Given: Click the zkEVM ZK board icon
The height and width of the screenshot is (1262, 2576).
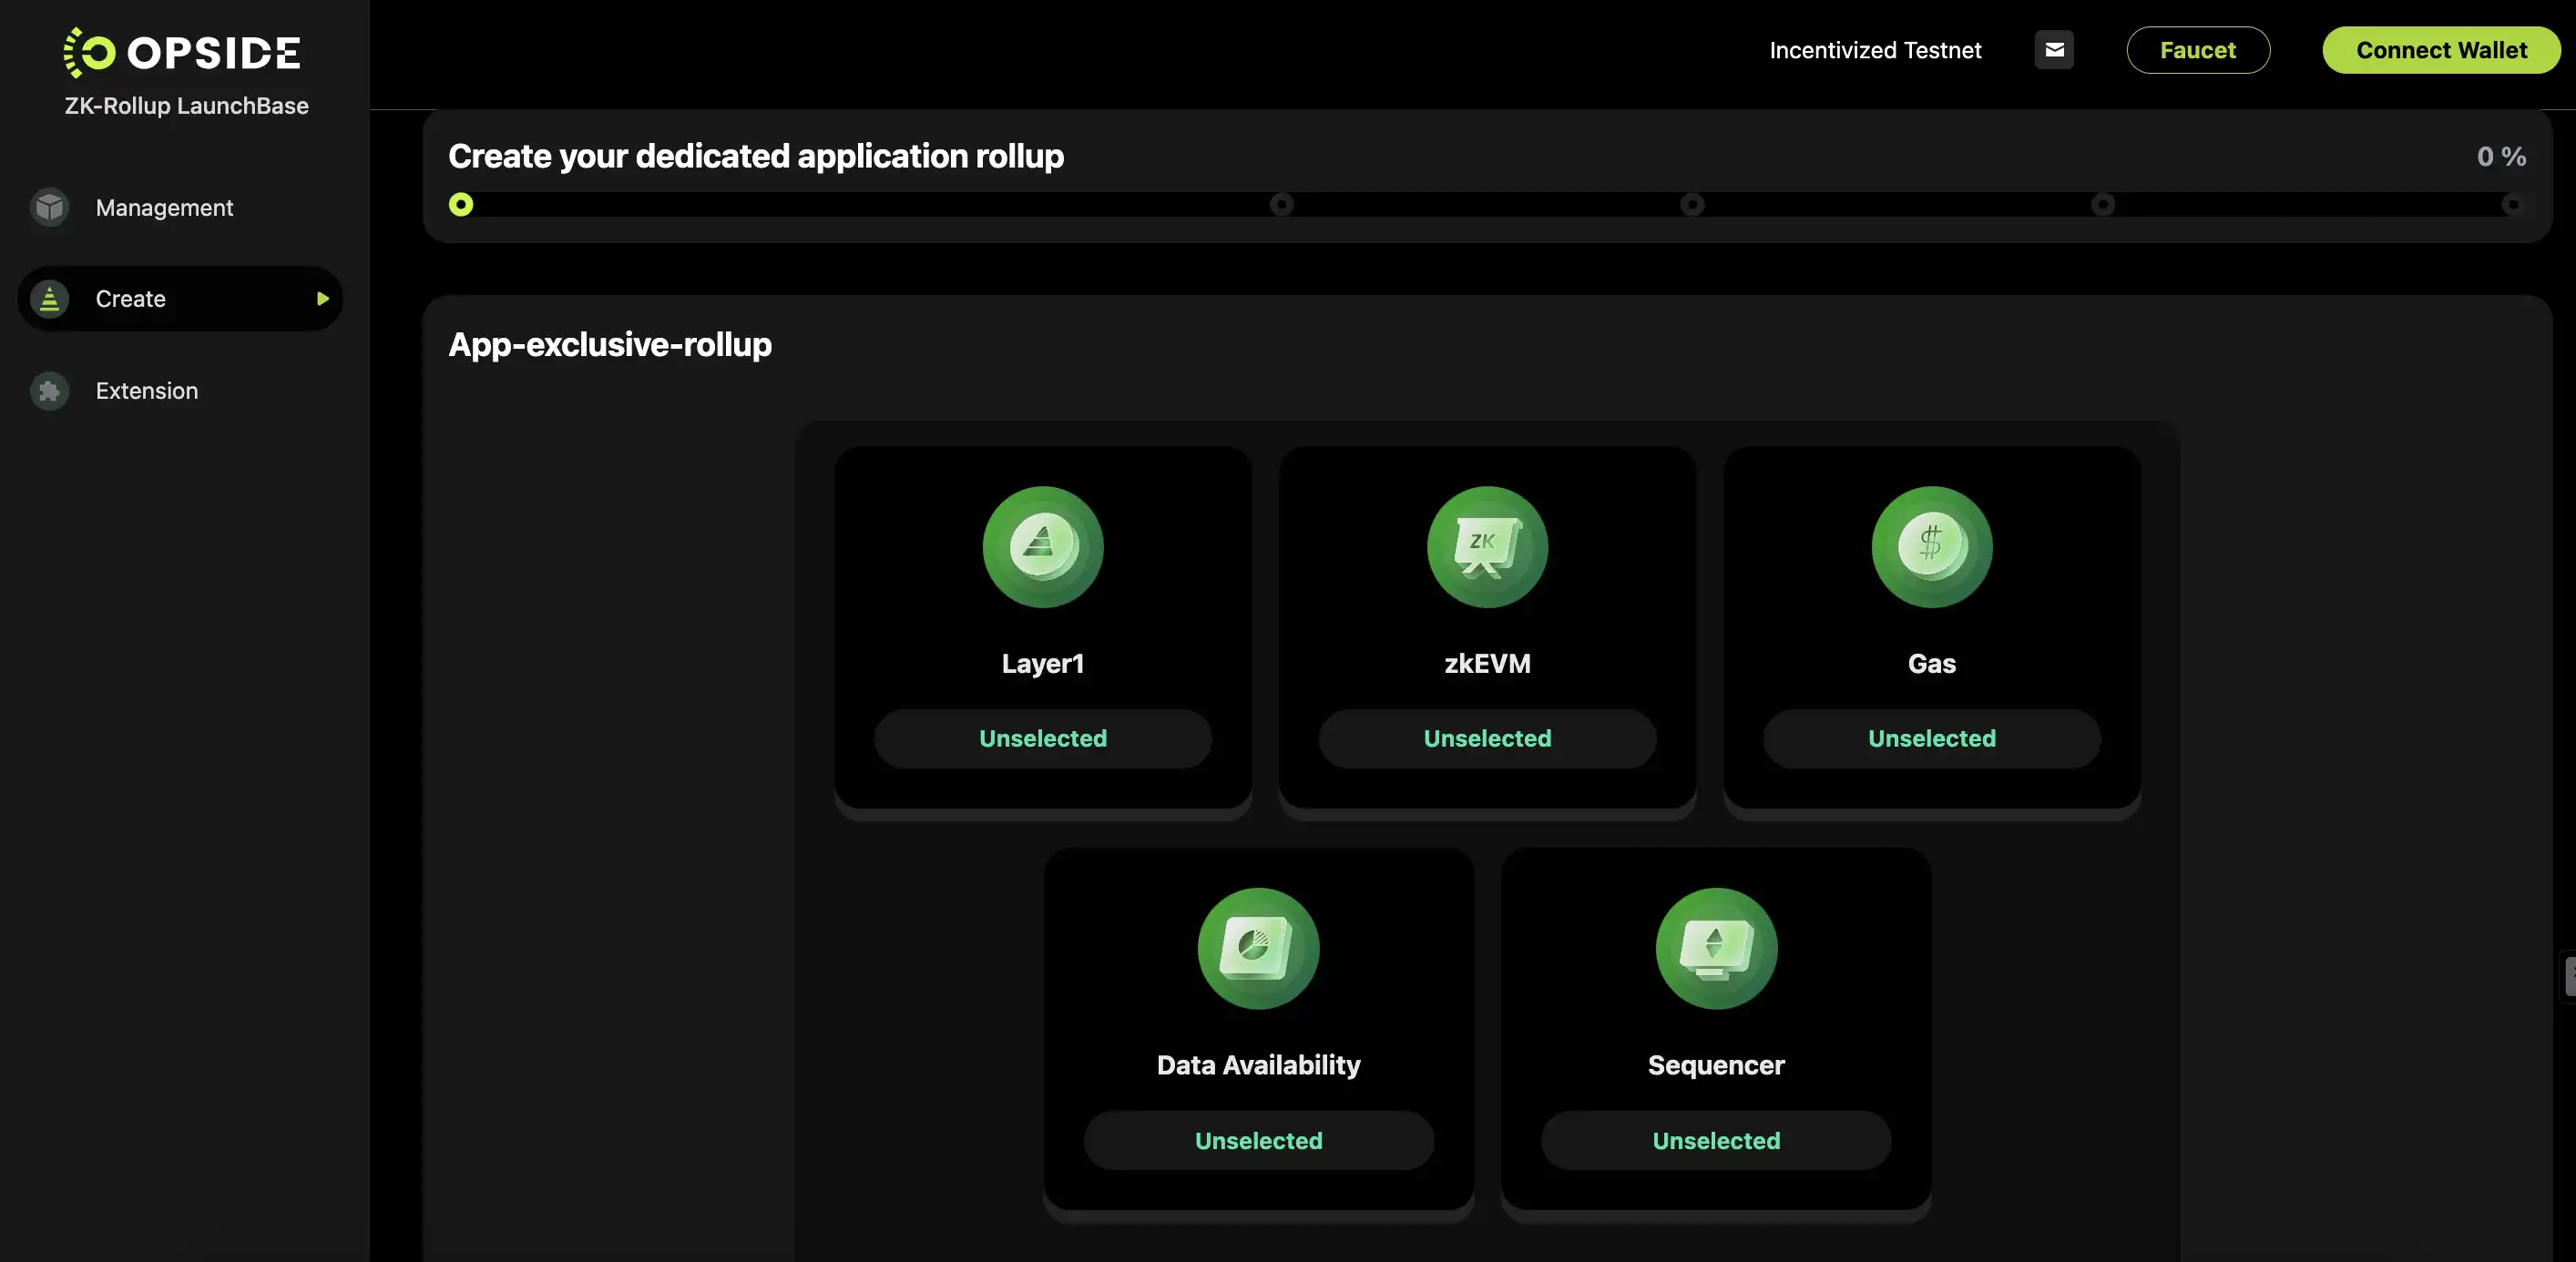Looking at the screenshot, I should (1487, 547).
